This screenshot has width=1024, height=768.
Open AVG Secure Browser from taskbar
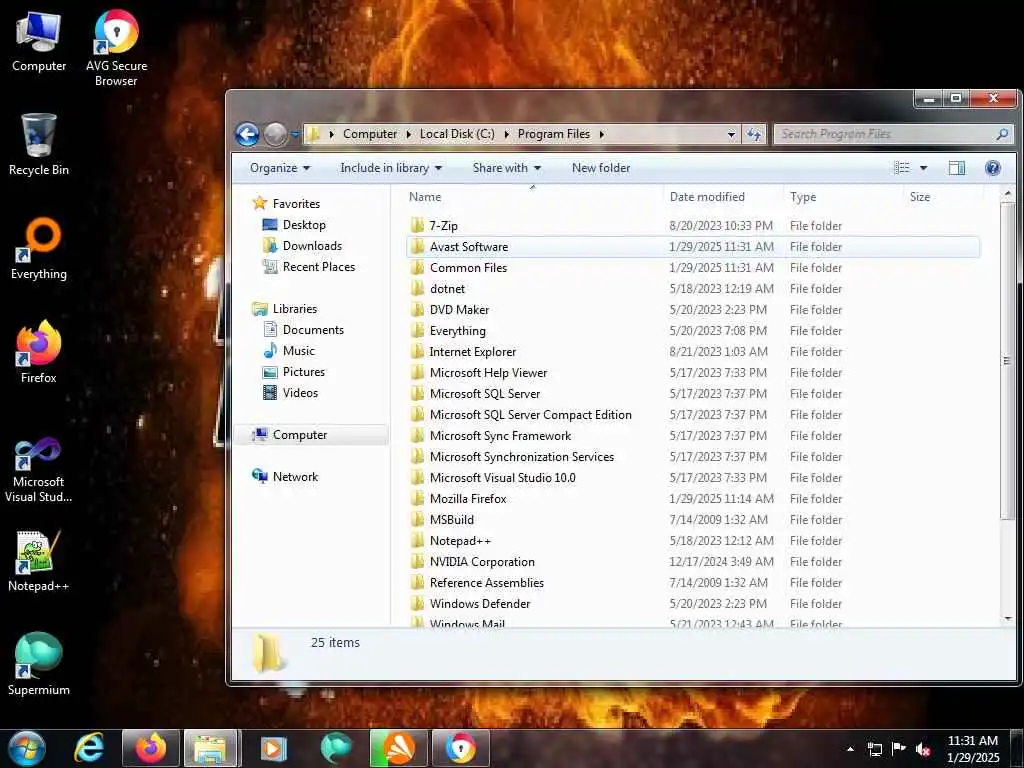(461, 748)
